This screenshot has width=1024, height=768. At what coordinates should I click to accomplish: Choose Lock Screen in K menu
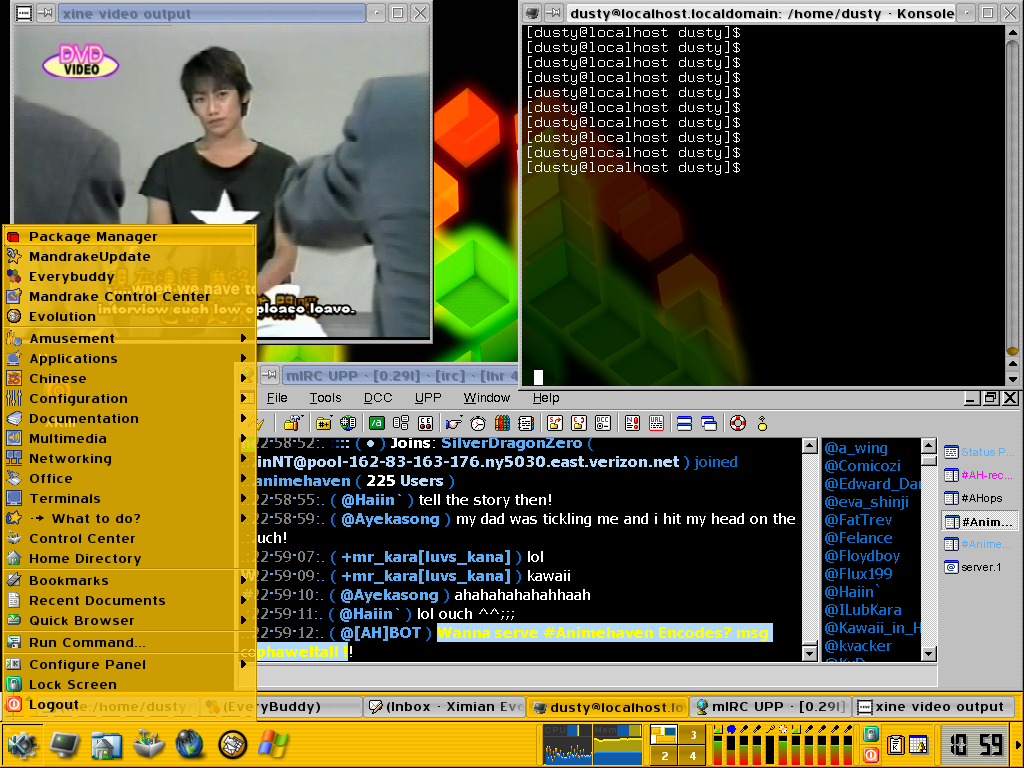pyautogui.click(x=129, y=684)
